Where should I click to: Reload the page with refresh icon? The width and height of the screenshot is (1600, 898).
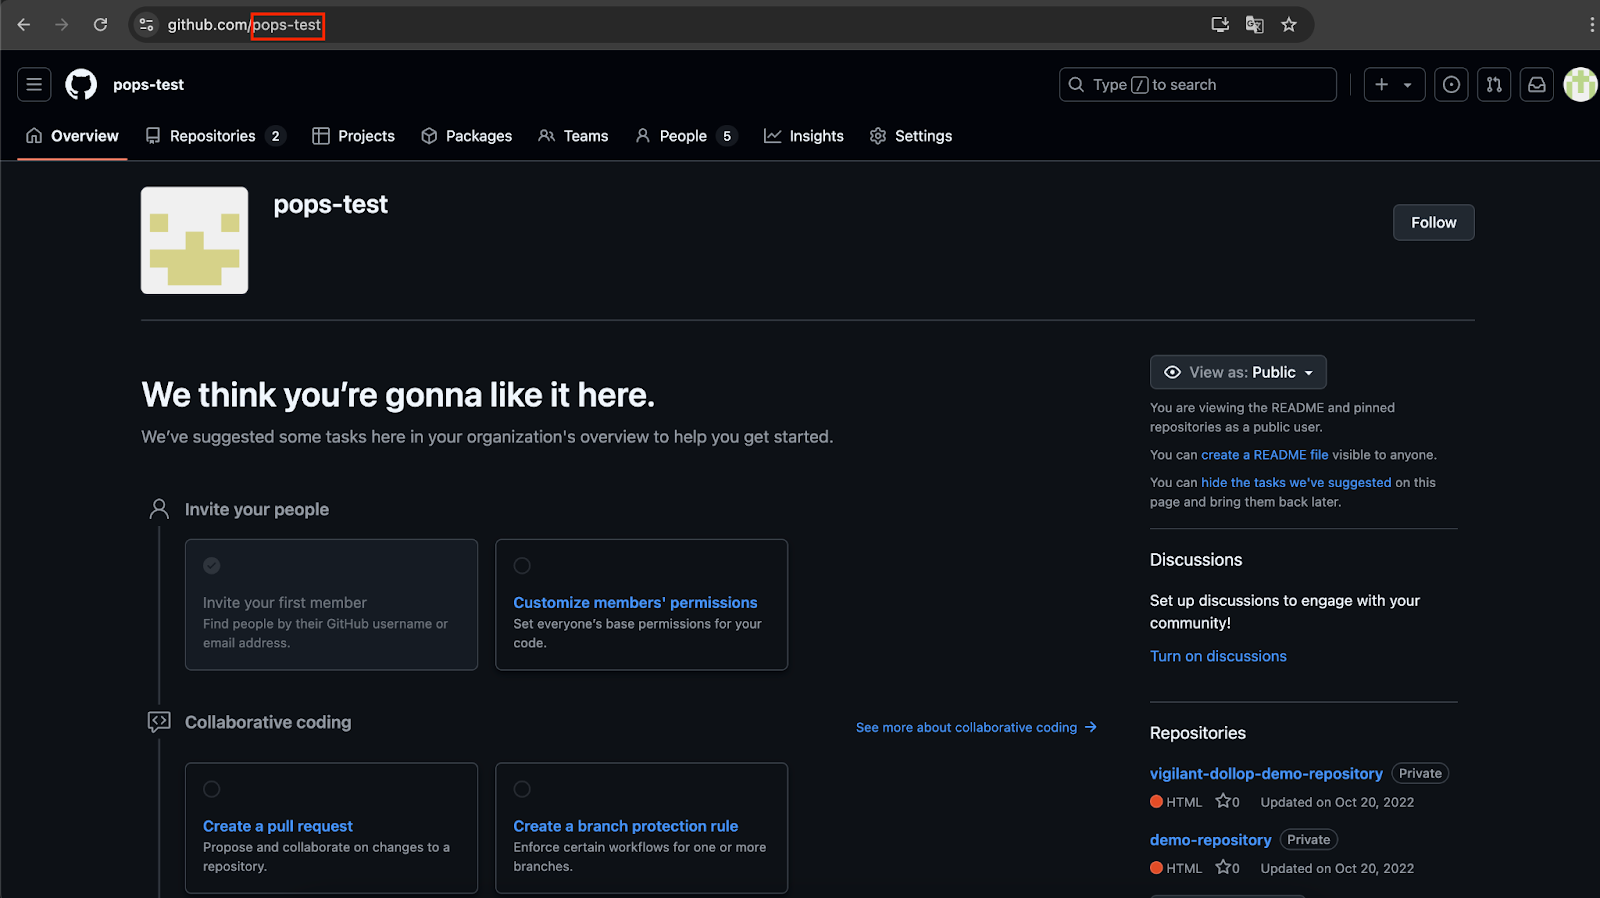[100, 25]
